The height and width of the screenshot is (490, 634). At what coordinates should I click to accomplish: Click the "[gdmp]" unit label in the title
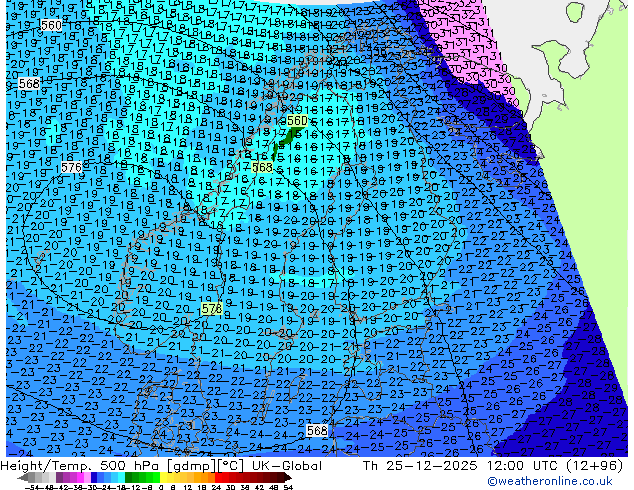pyautogui.click(x=193, y=466)
